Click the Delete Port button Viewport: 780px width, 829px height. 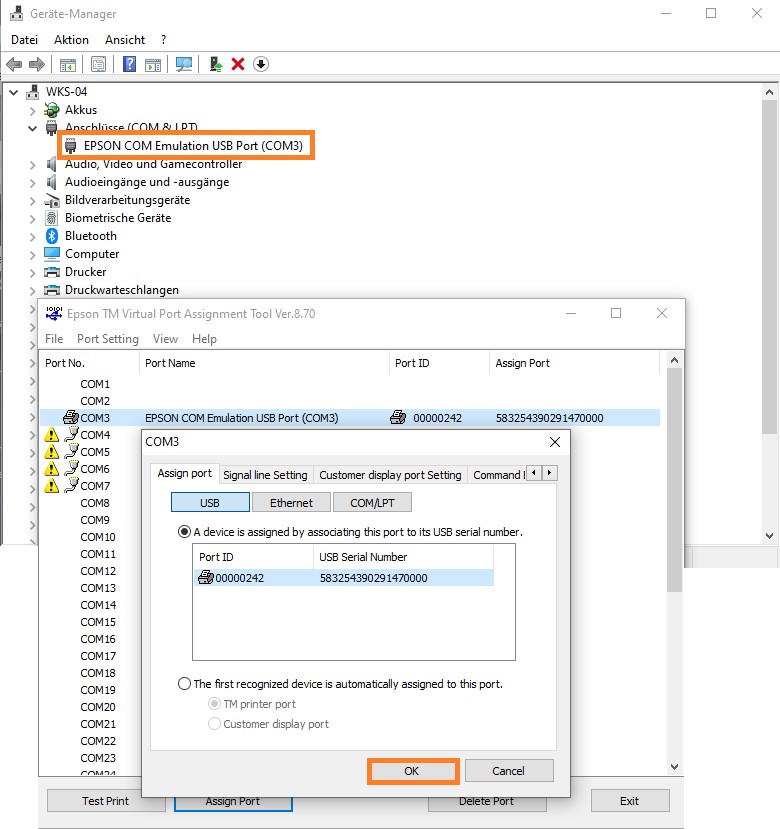pyautogui.click(x=487, y=801)
